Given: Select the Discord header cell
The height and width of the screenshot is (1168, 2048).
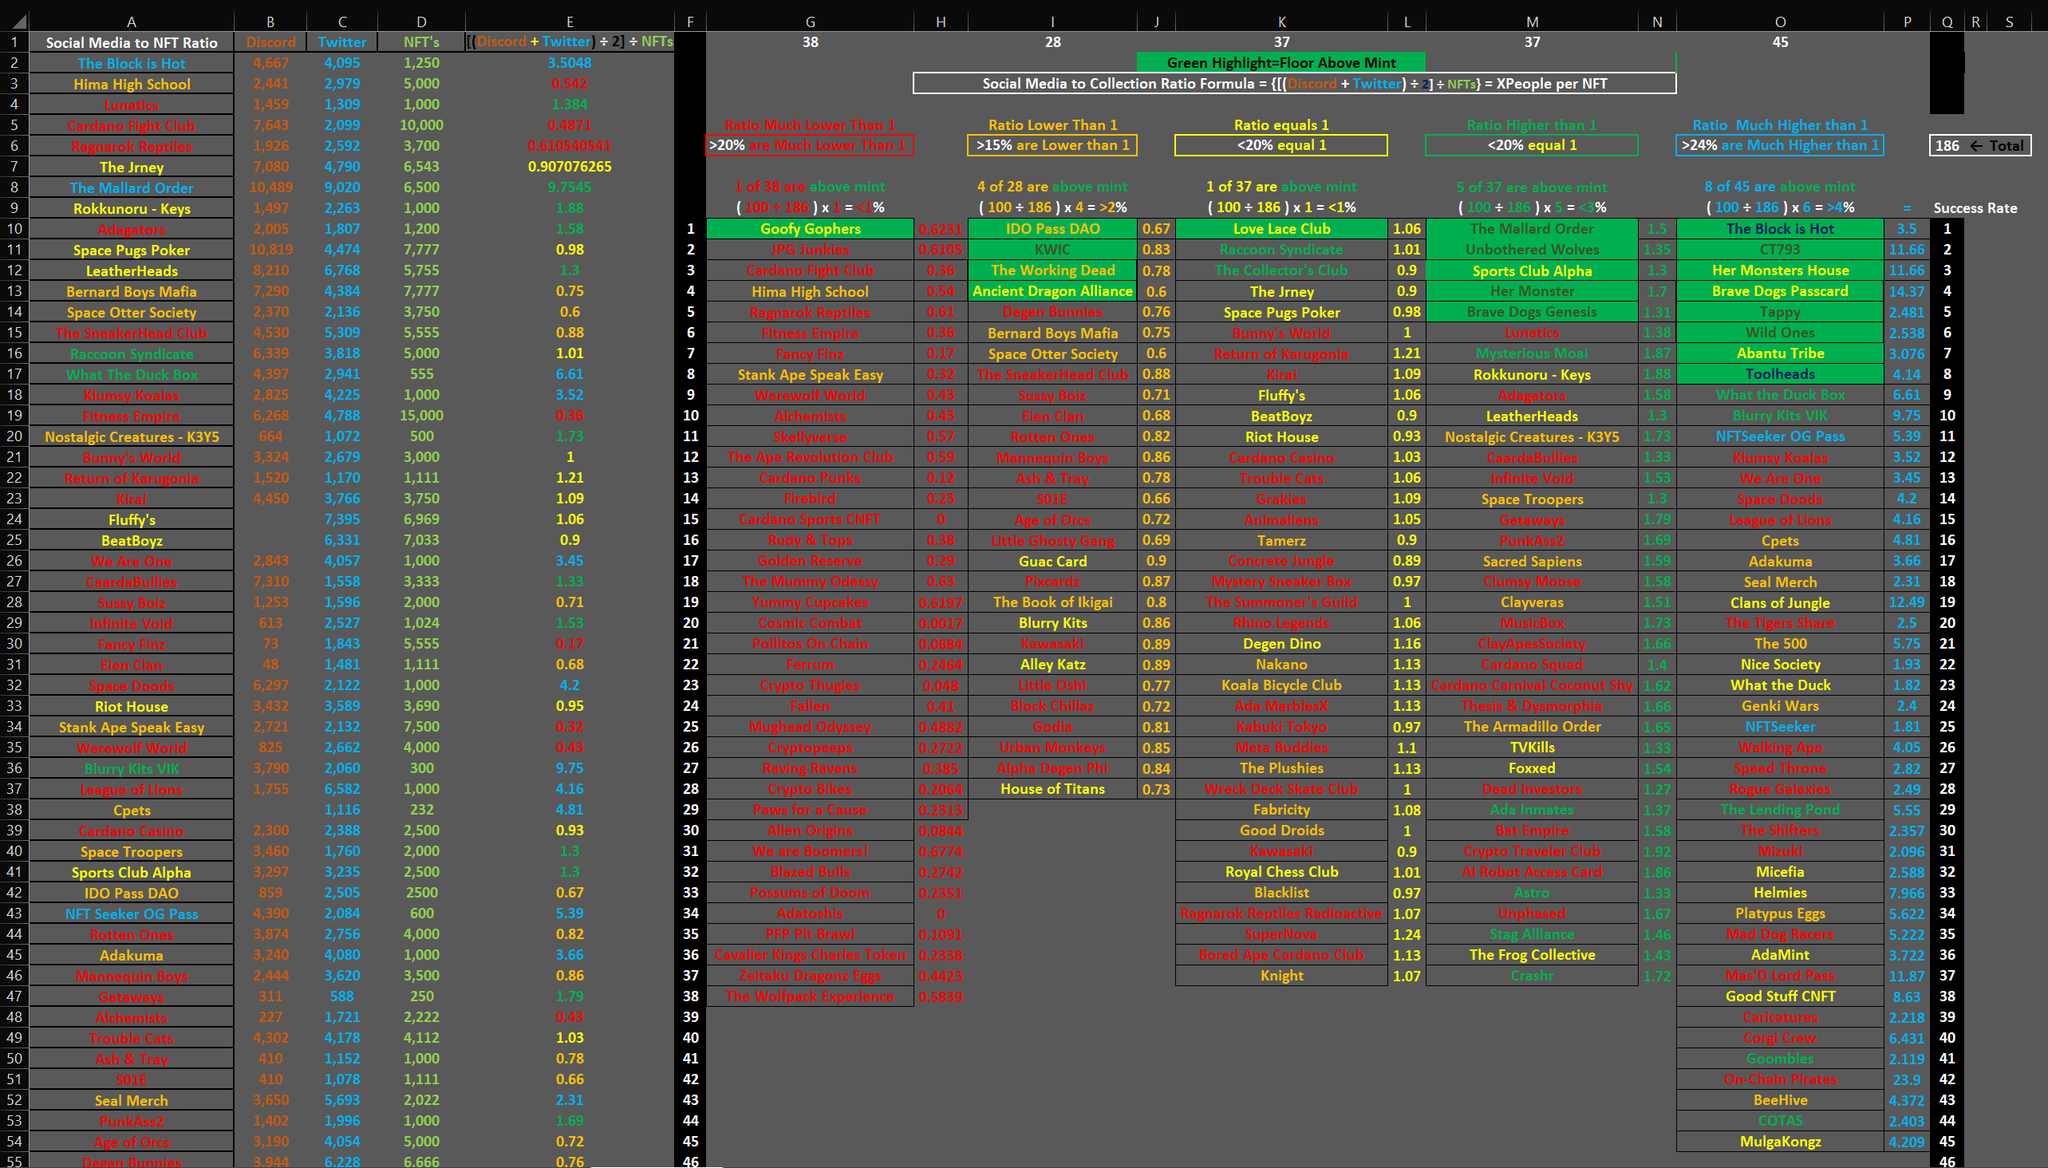Looking at the screenshot, I should point(270,42).
